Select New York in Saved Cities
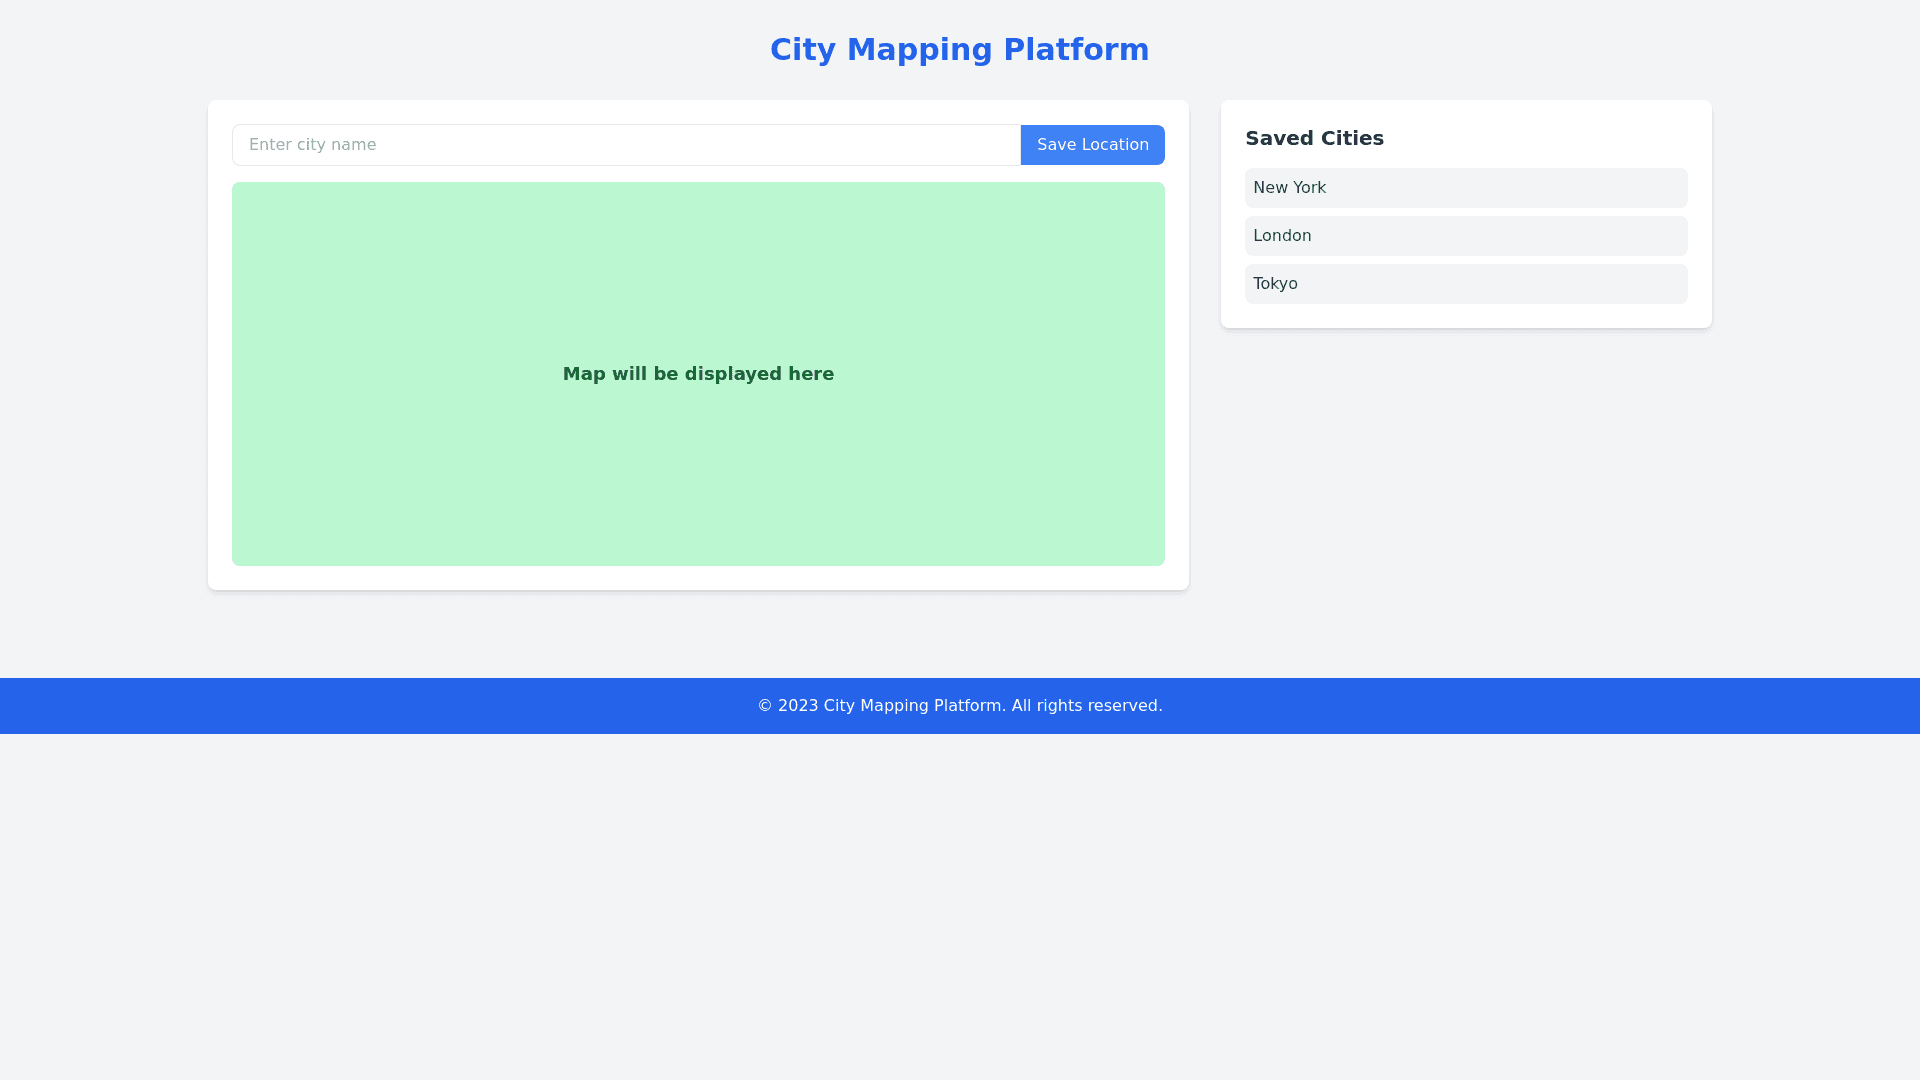Screen dimensions: 1920x1080 [1289, 188]
